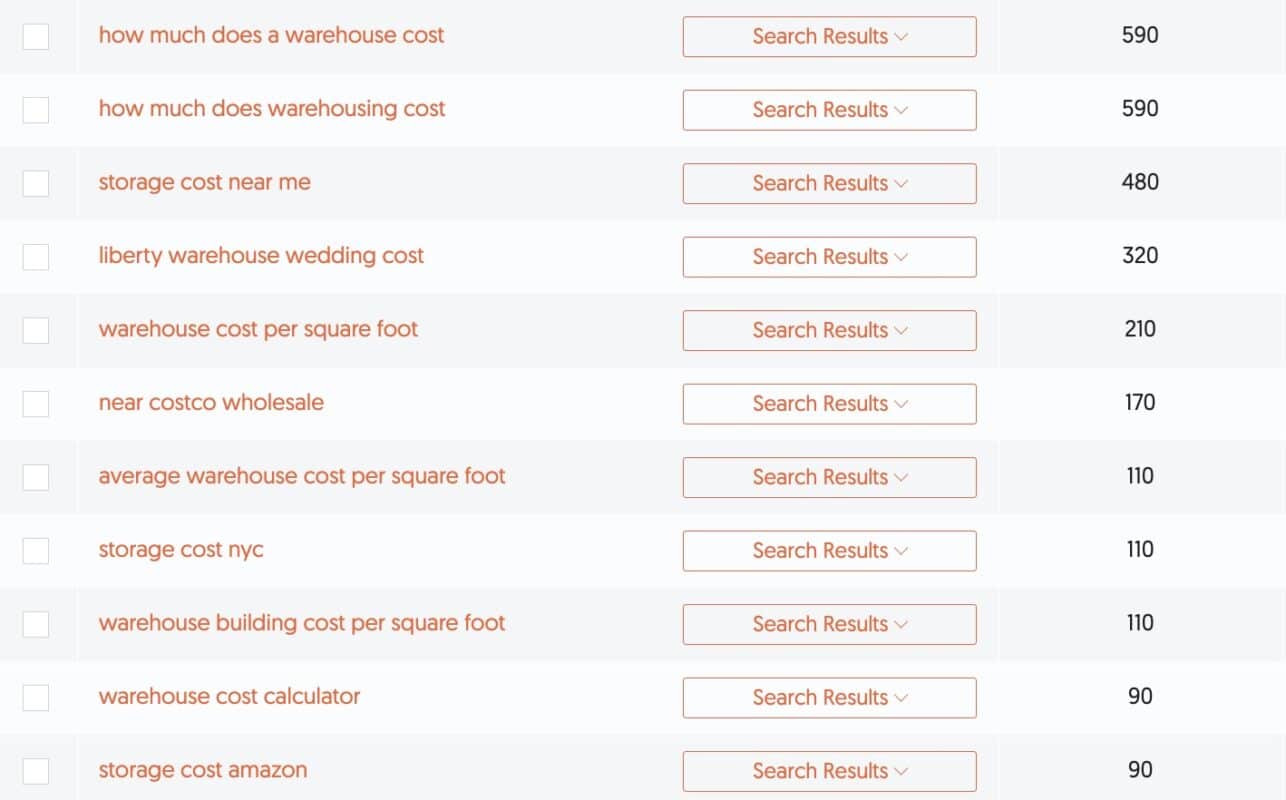Expand Search Results for 'how much does warehousing cost'
This screenshot has width=1286, height=800.
[829, 110]
